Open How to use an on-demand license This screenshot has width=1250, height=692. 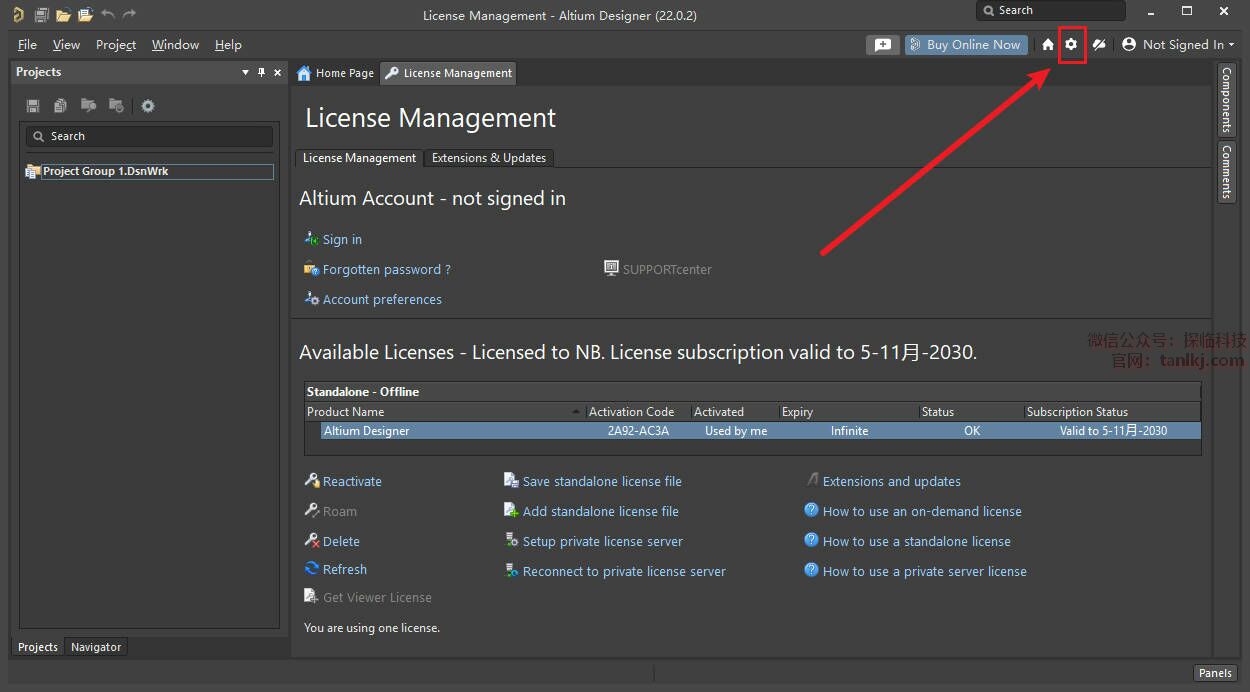pyautogui.click(x=922, y=511)
